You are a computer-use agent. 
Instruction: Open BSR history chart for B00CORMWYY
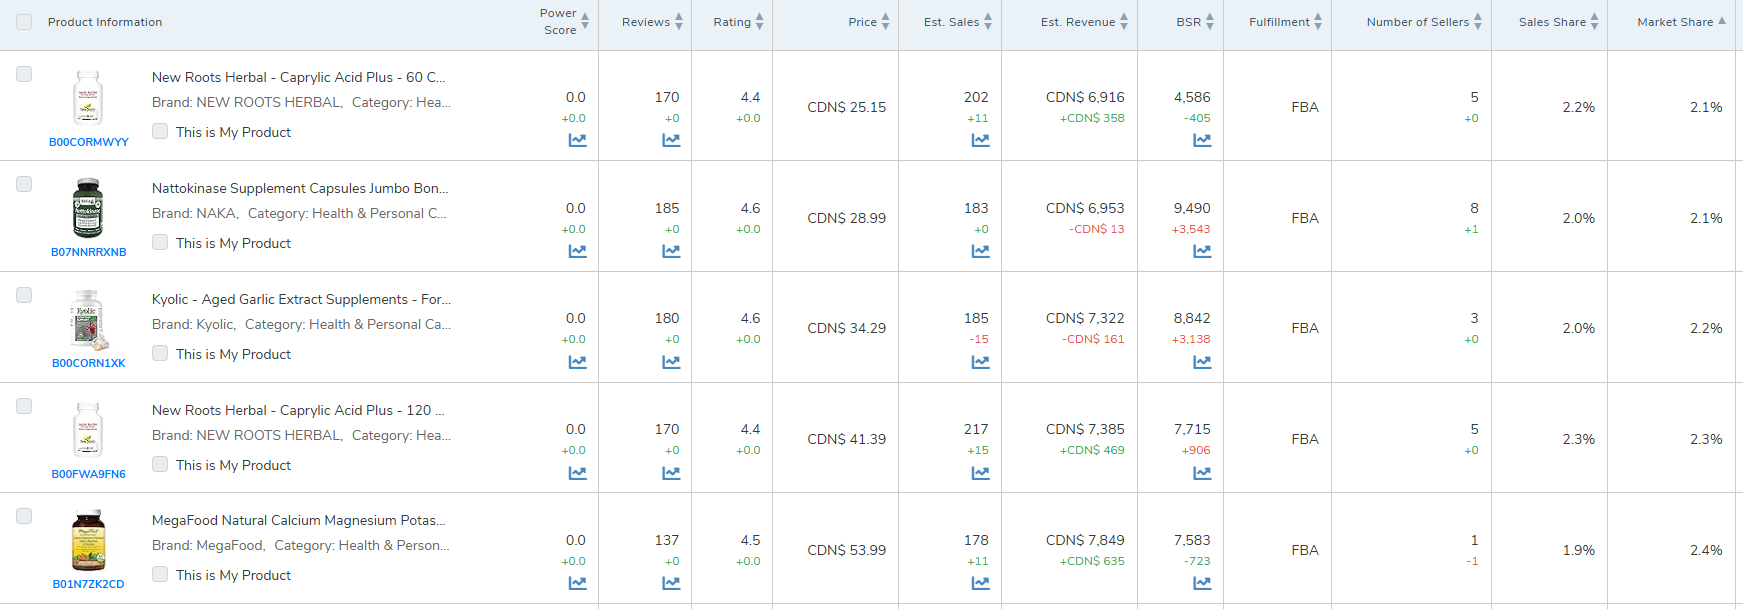[x=1202, y=140]
